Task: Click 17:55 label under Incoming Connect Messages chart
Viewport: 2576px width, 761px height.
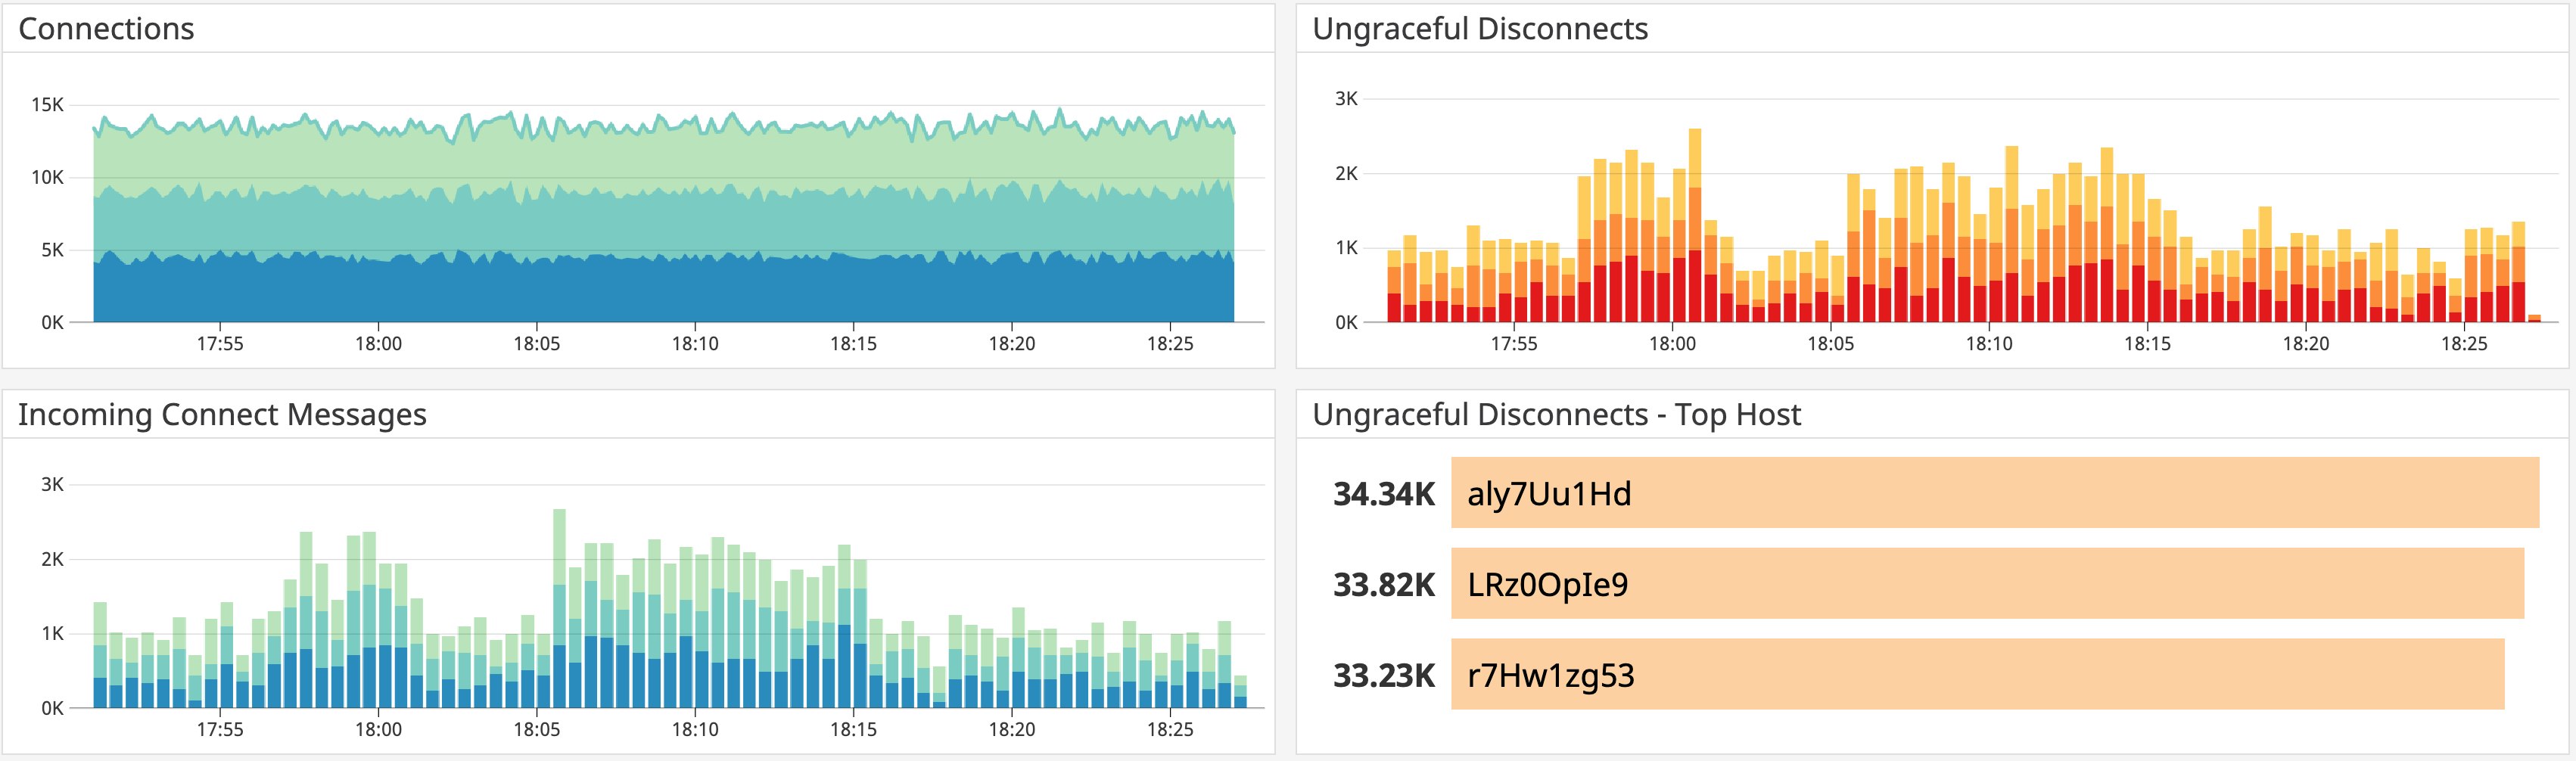Action: point(220,730)
